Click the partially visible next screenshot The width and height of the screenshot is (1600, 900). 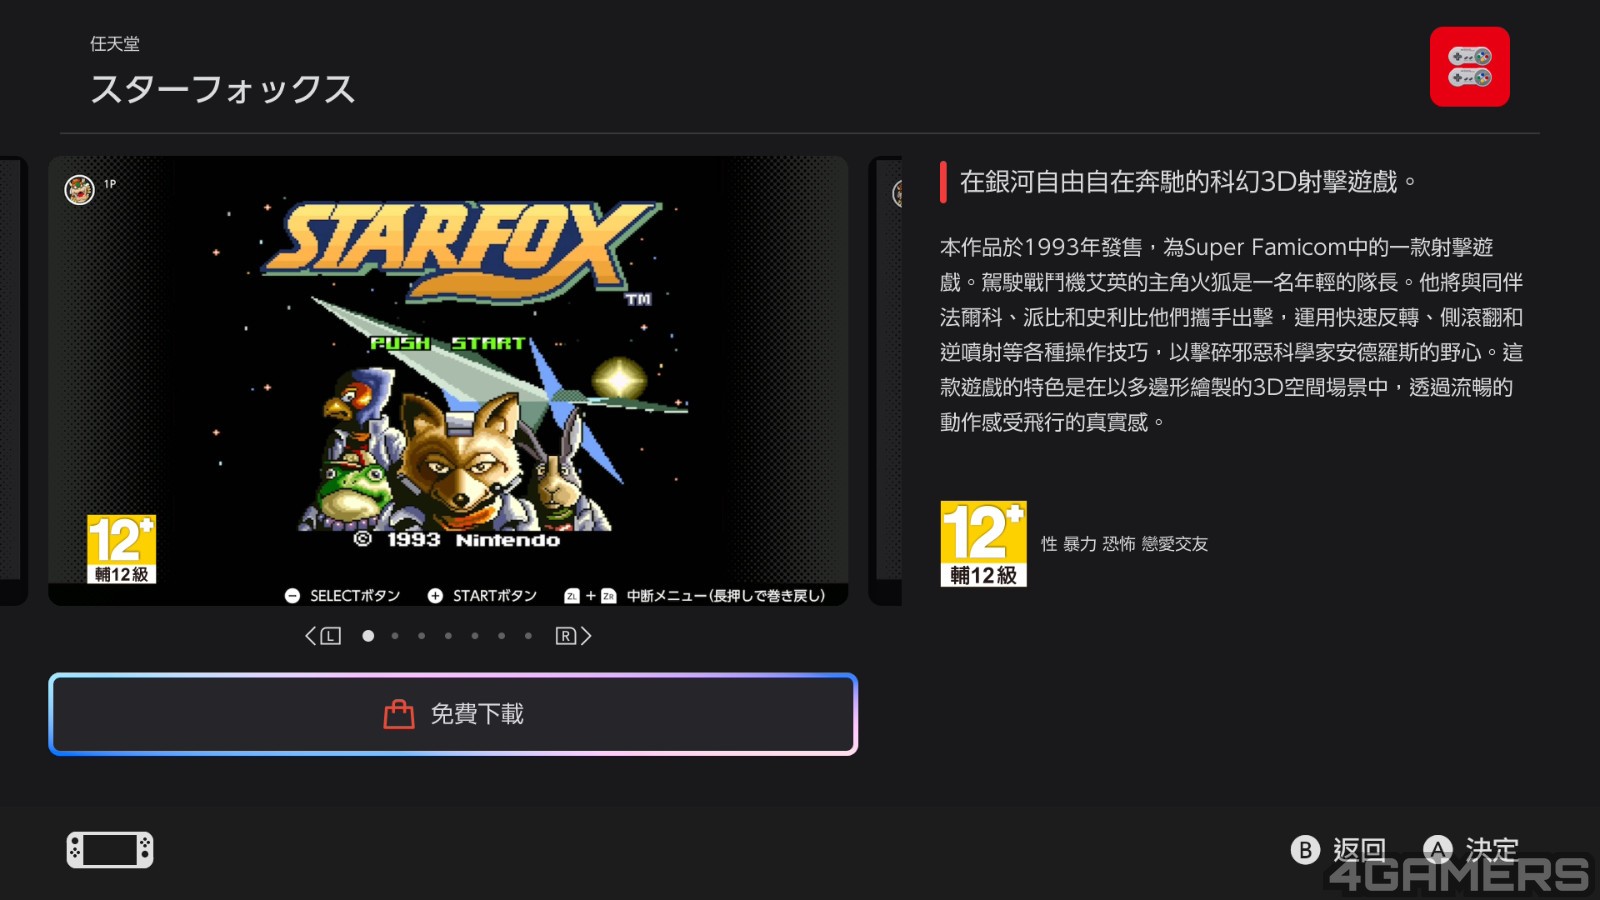(885, 381)
